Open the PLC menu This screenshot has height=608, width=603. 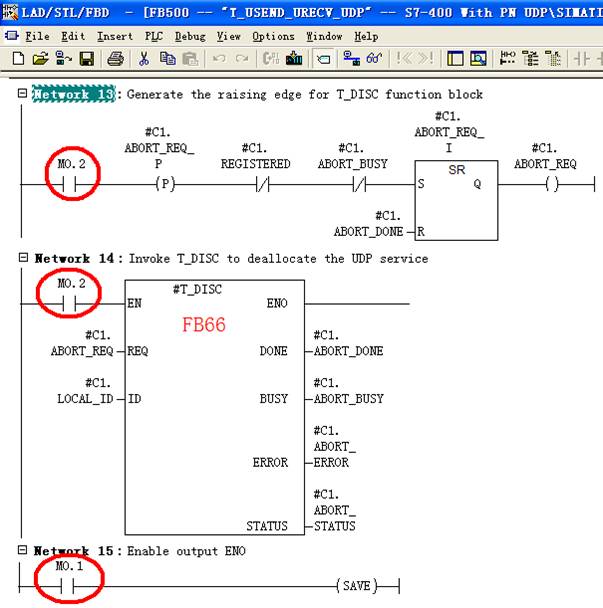[x=153, y=36]
